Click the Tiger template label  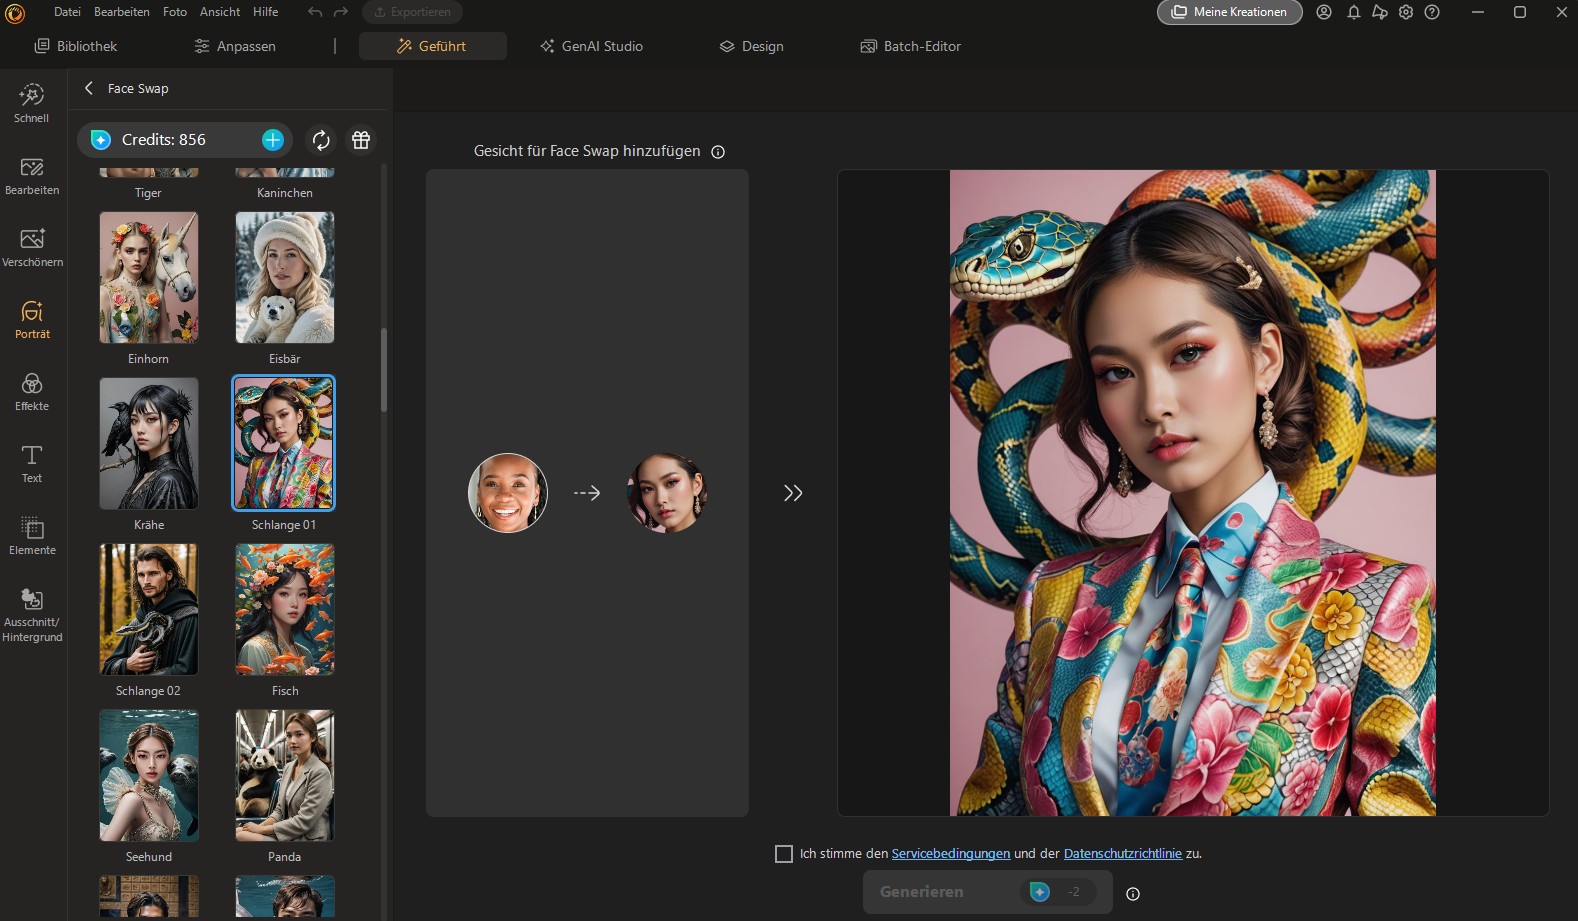148,193
